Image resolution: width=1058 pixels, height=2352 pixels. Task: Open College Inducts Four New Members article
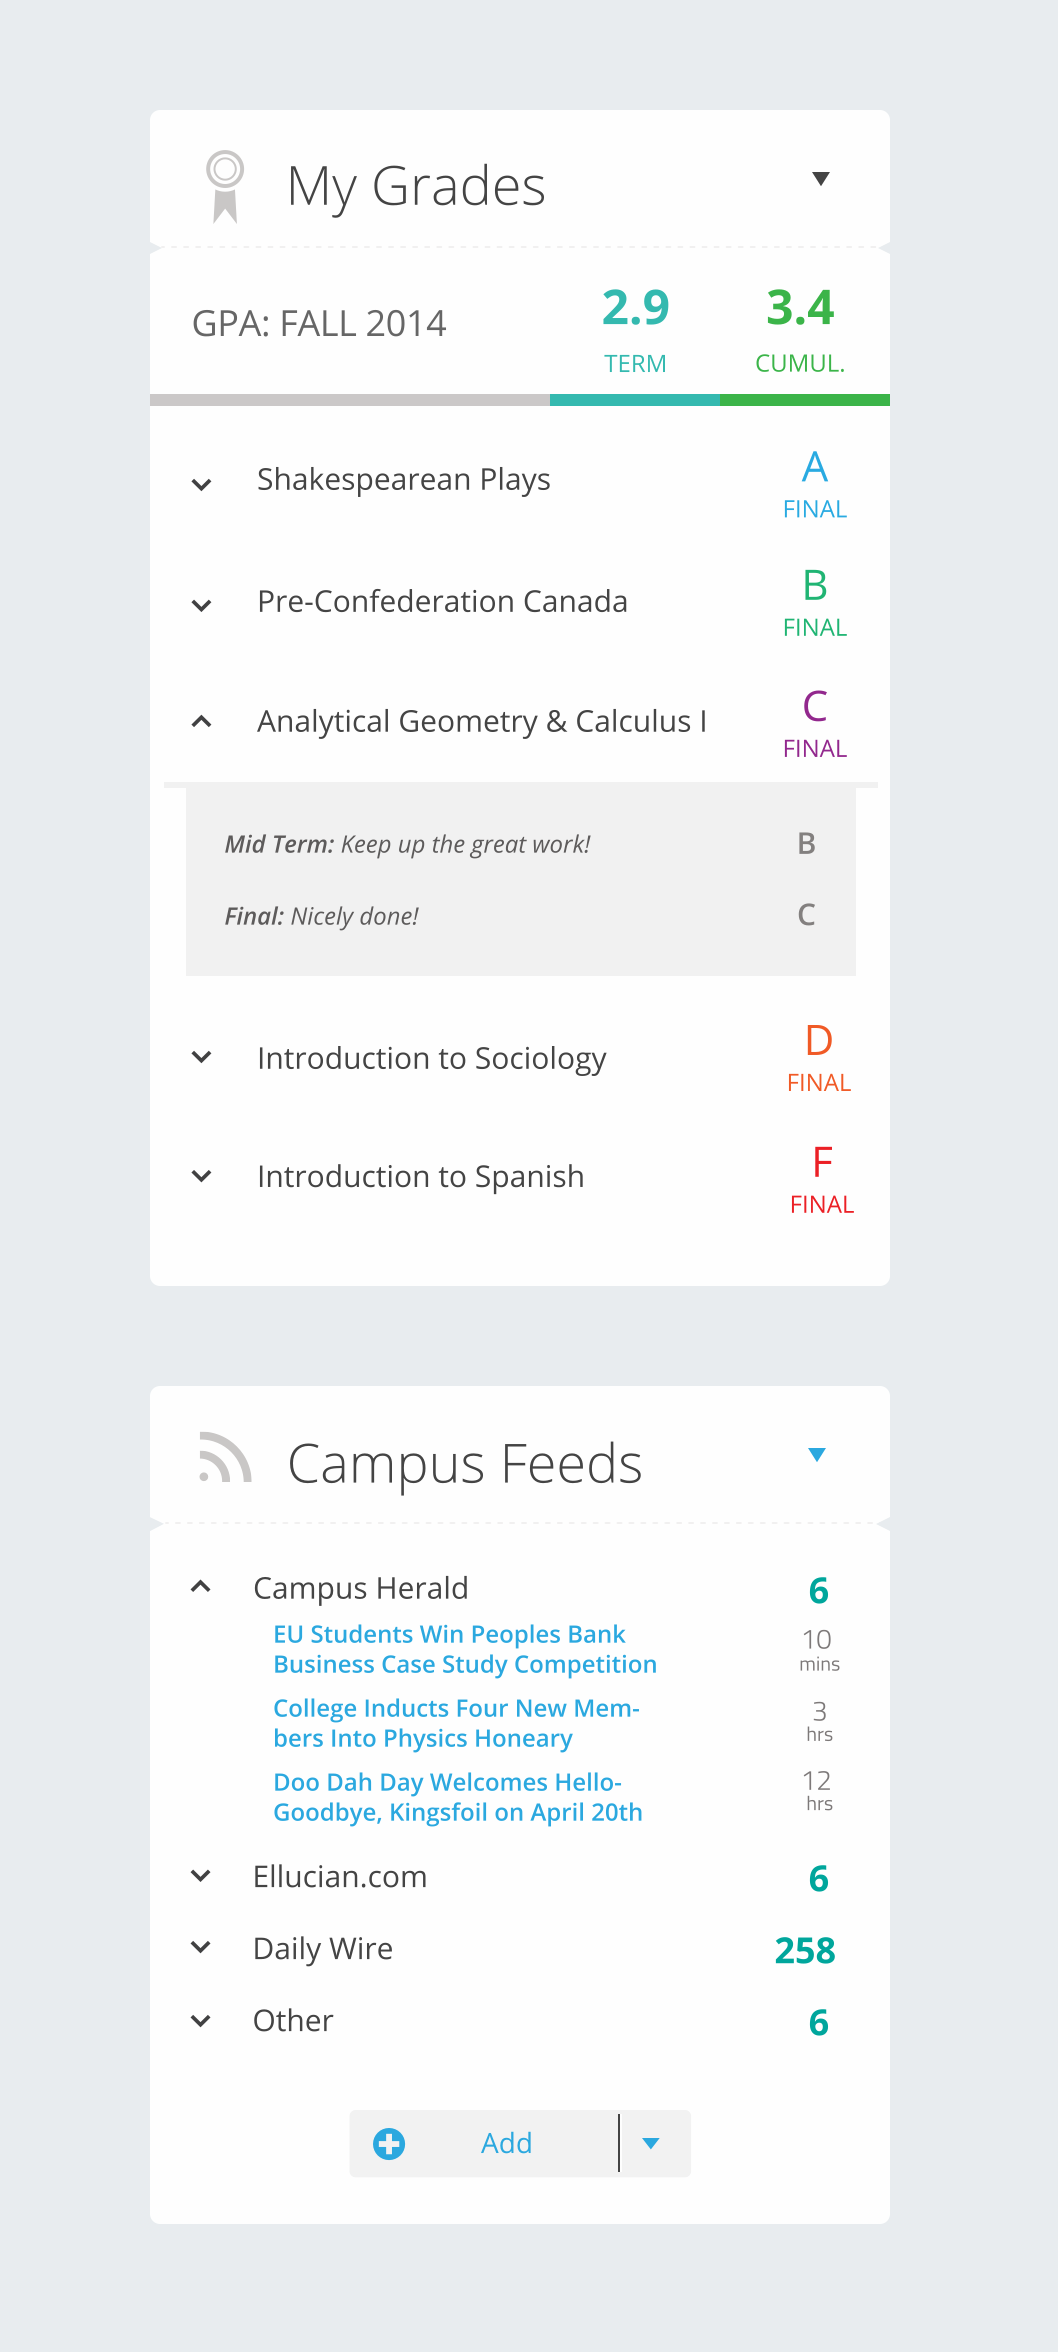point(456,1723)
